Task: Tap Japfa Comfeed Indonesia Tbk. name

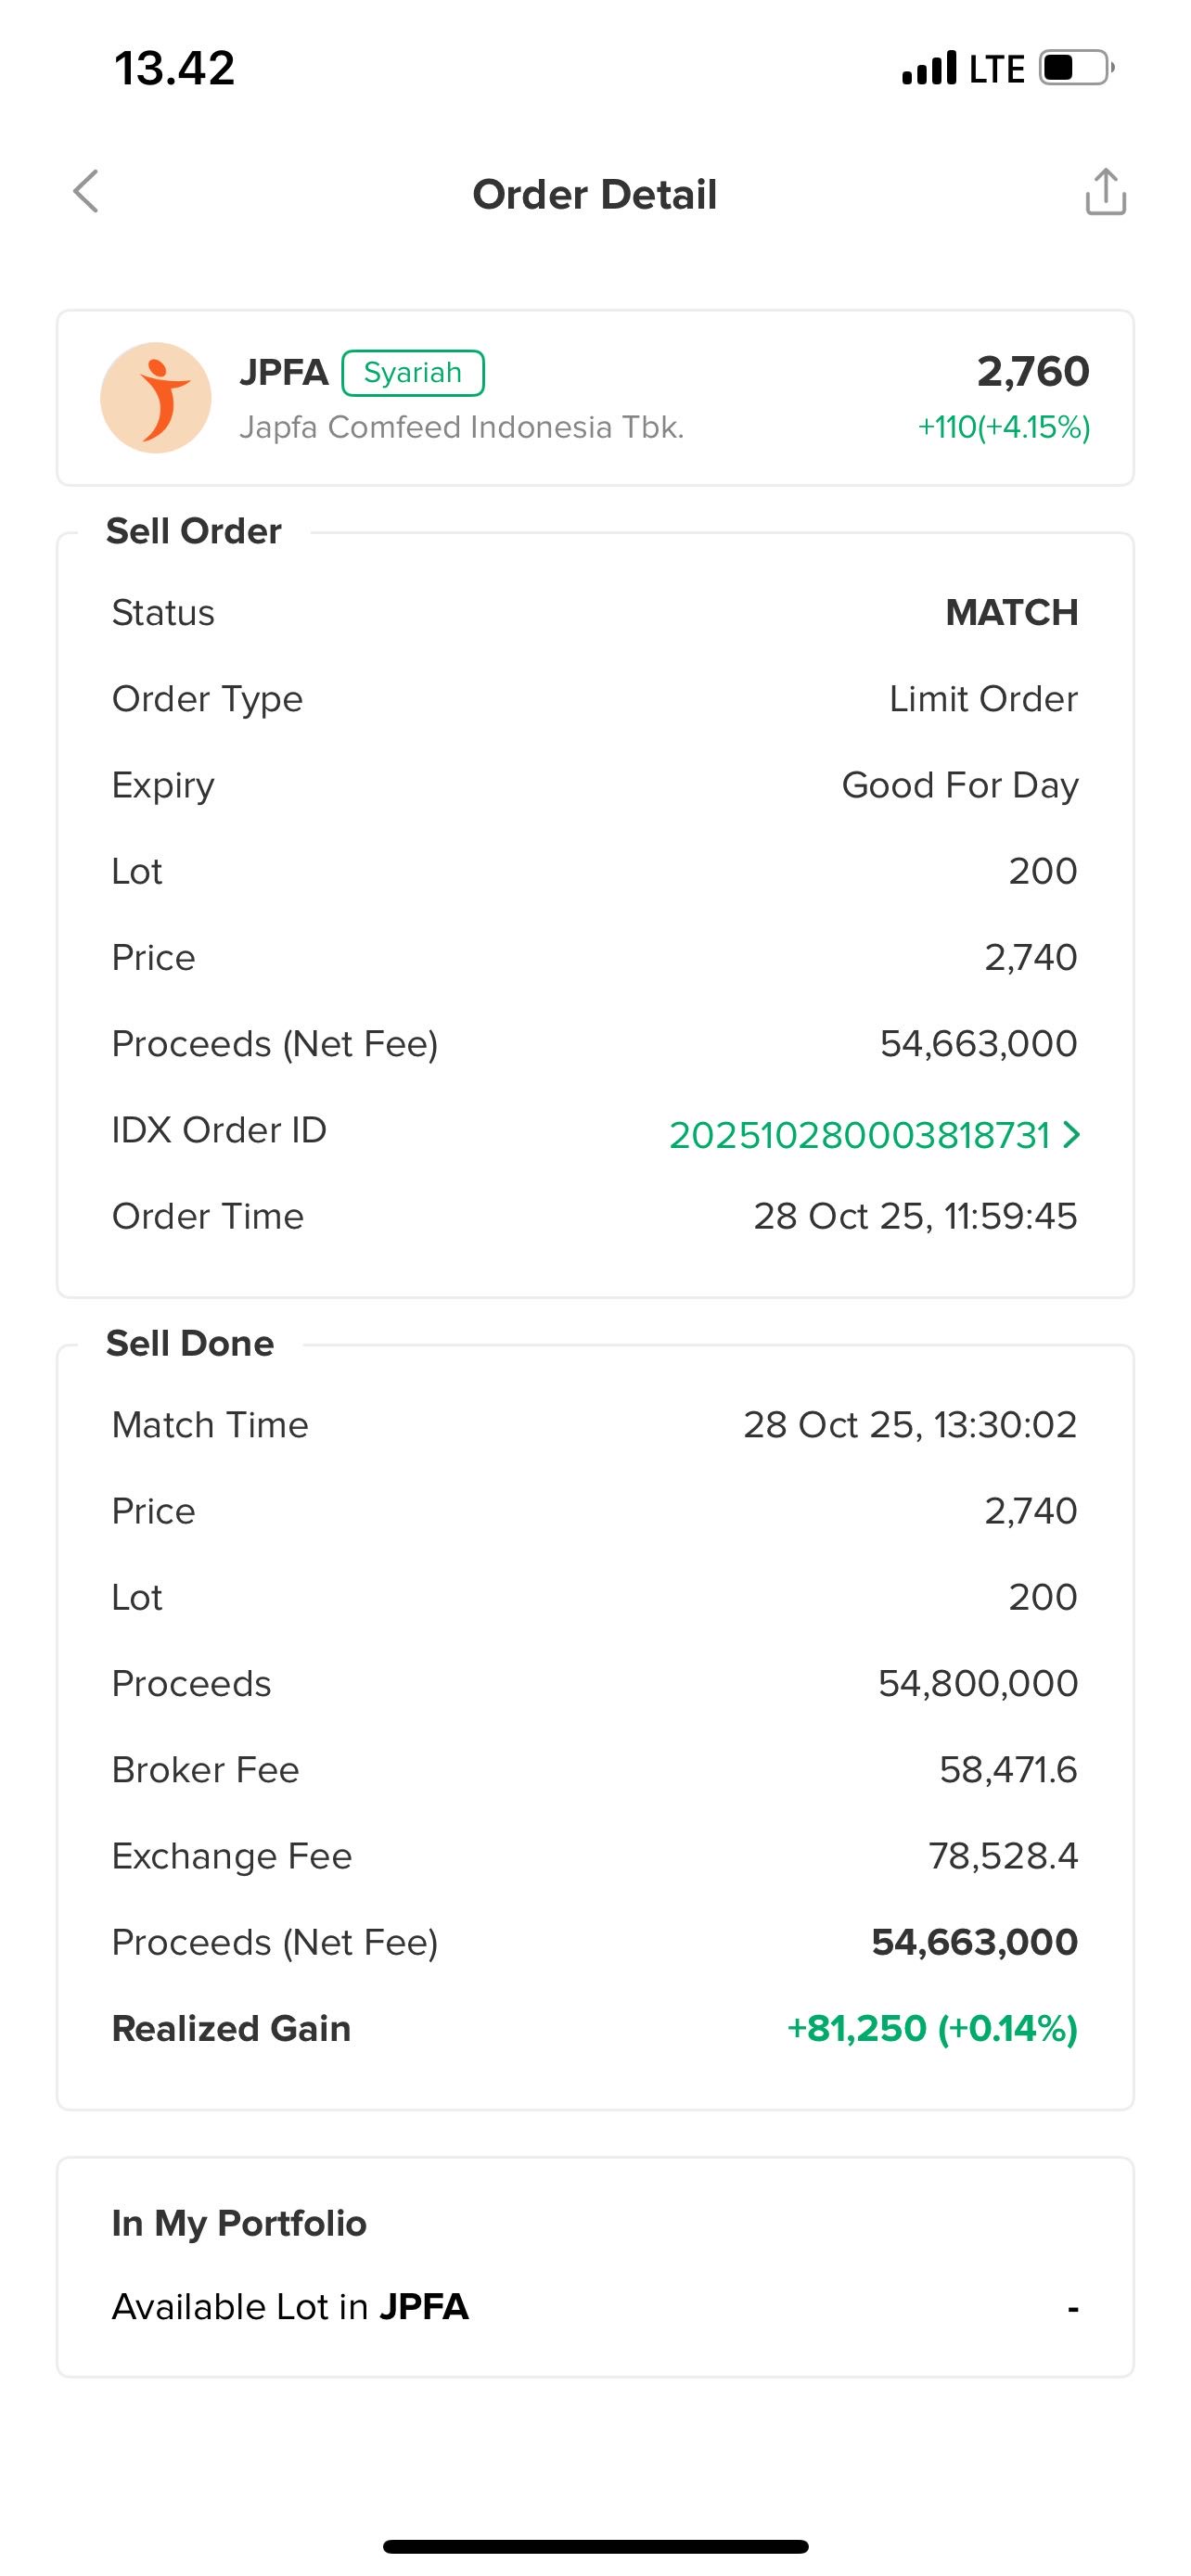Action: [x=461, y=427]
